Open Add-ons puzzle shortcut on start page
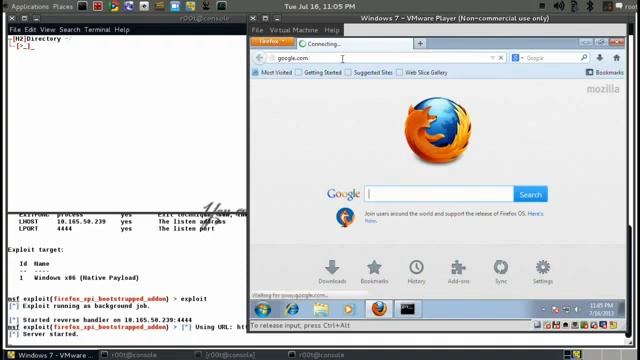 [458, 272]
